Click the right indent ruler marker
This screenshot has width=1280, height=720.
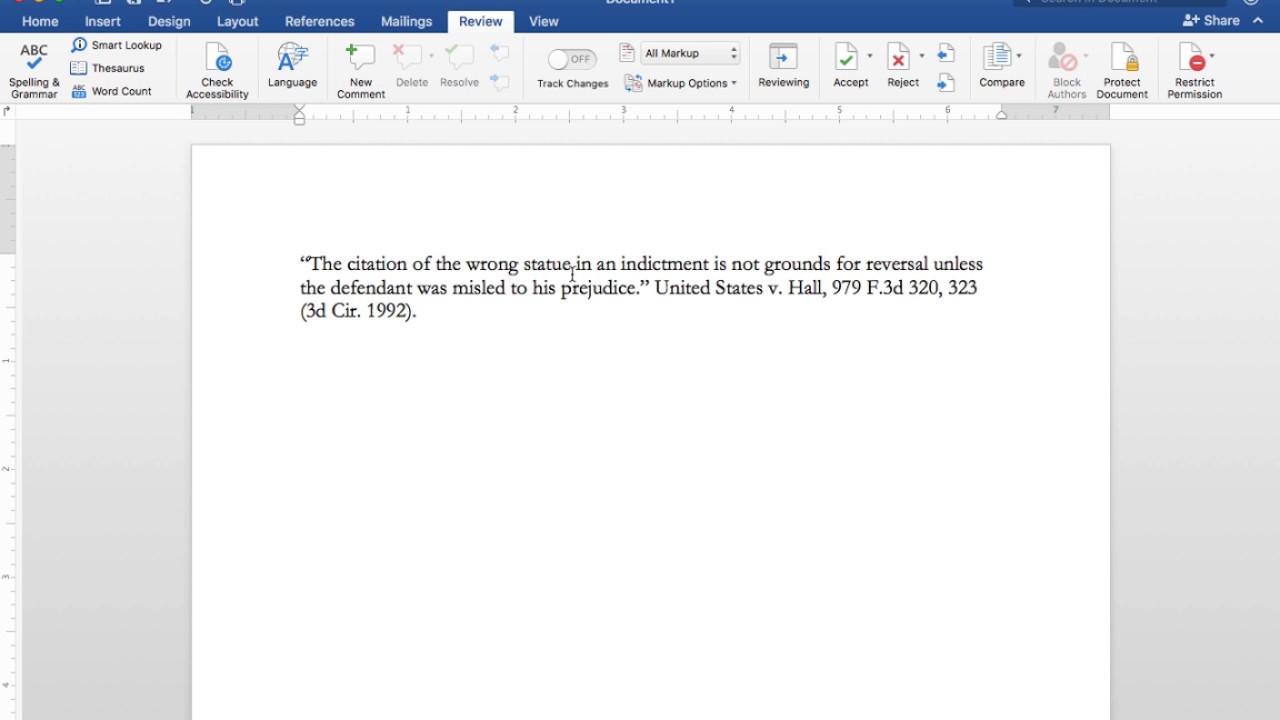pos(1001,115)
